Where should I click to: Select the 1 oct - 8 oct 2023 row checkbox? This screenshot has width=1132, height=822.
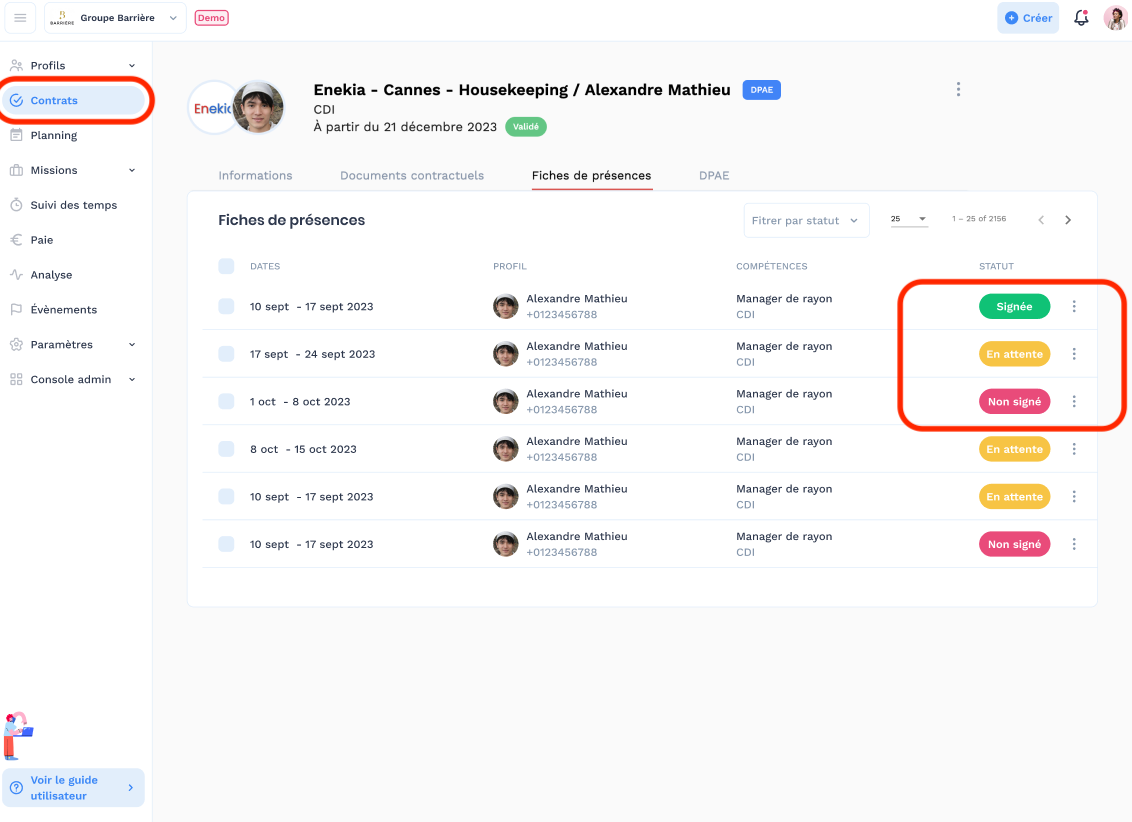227,402
